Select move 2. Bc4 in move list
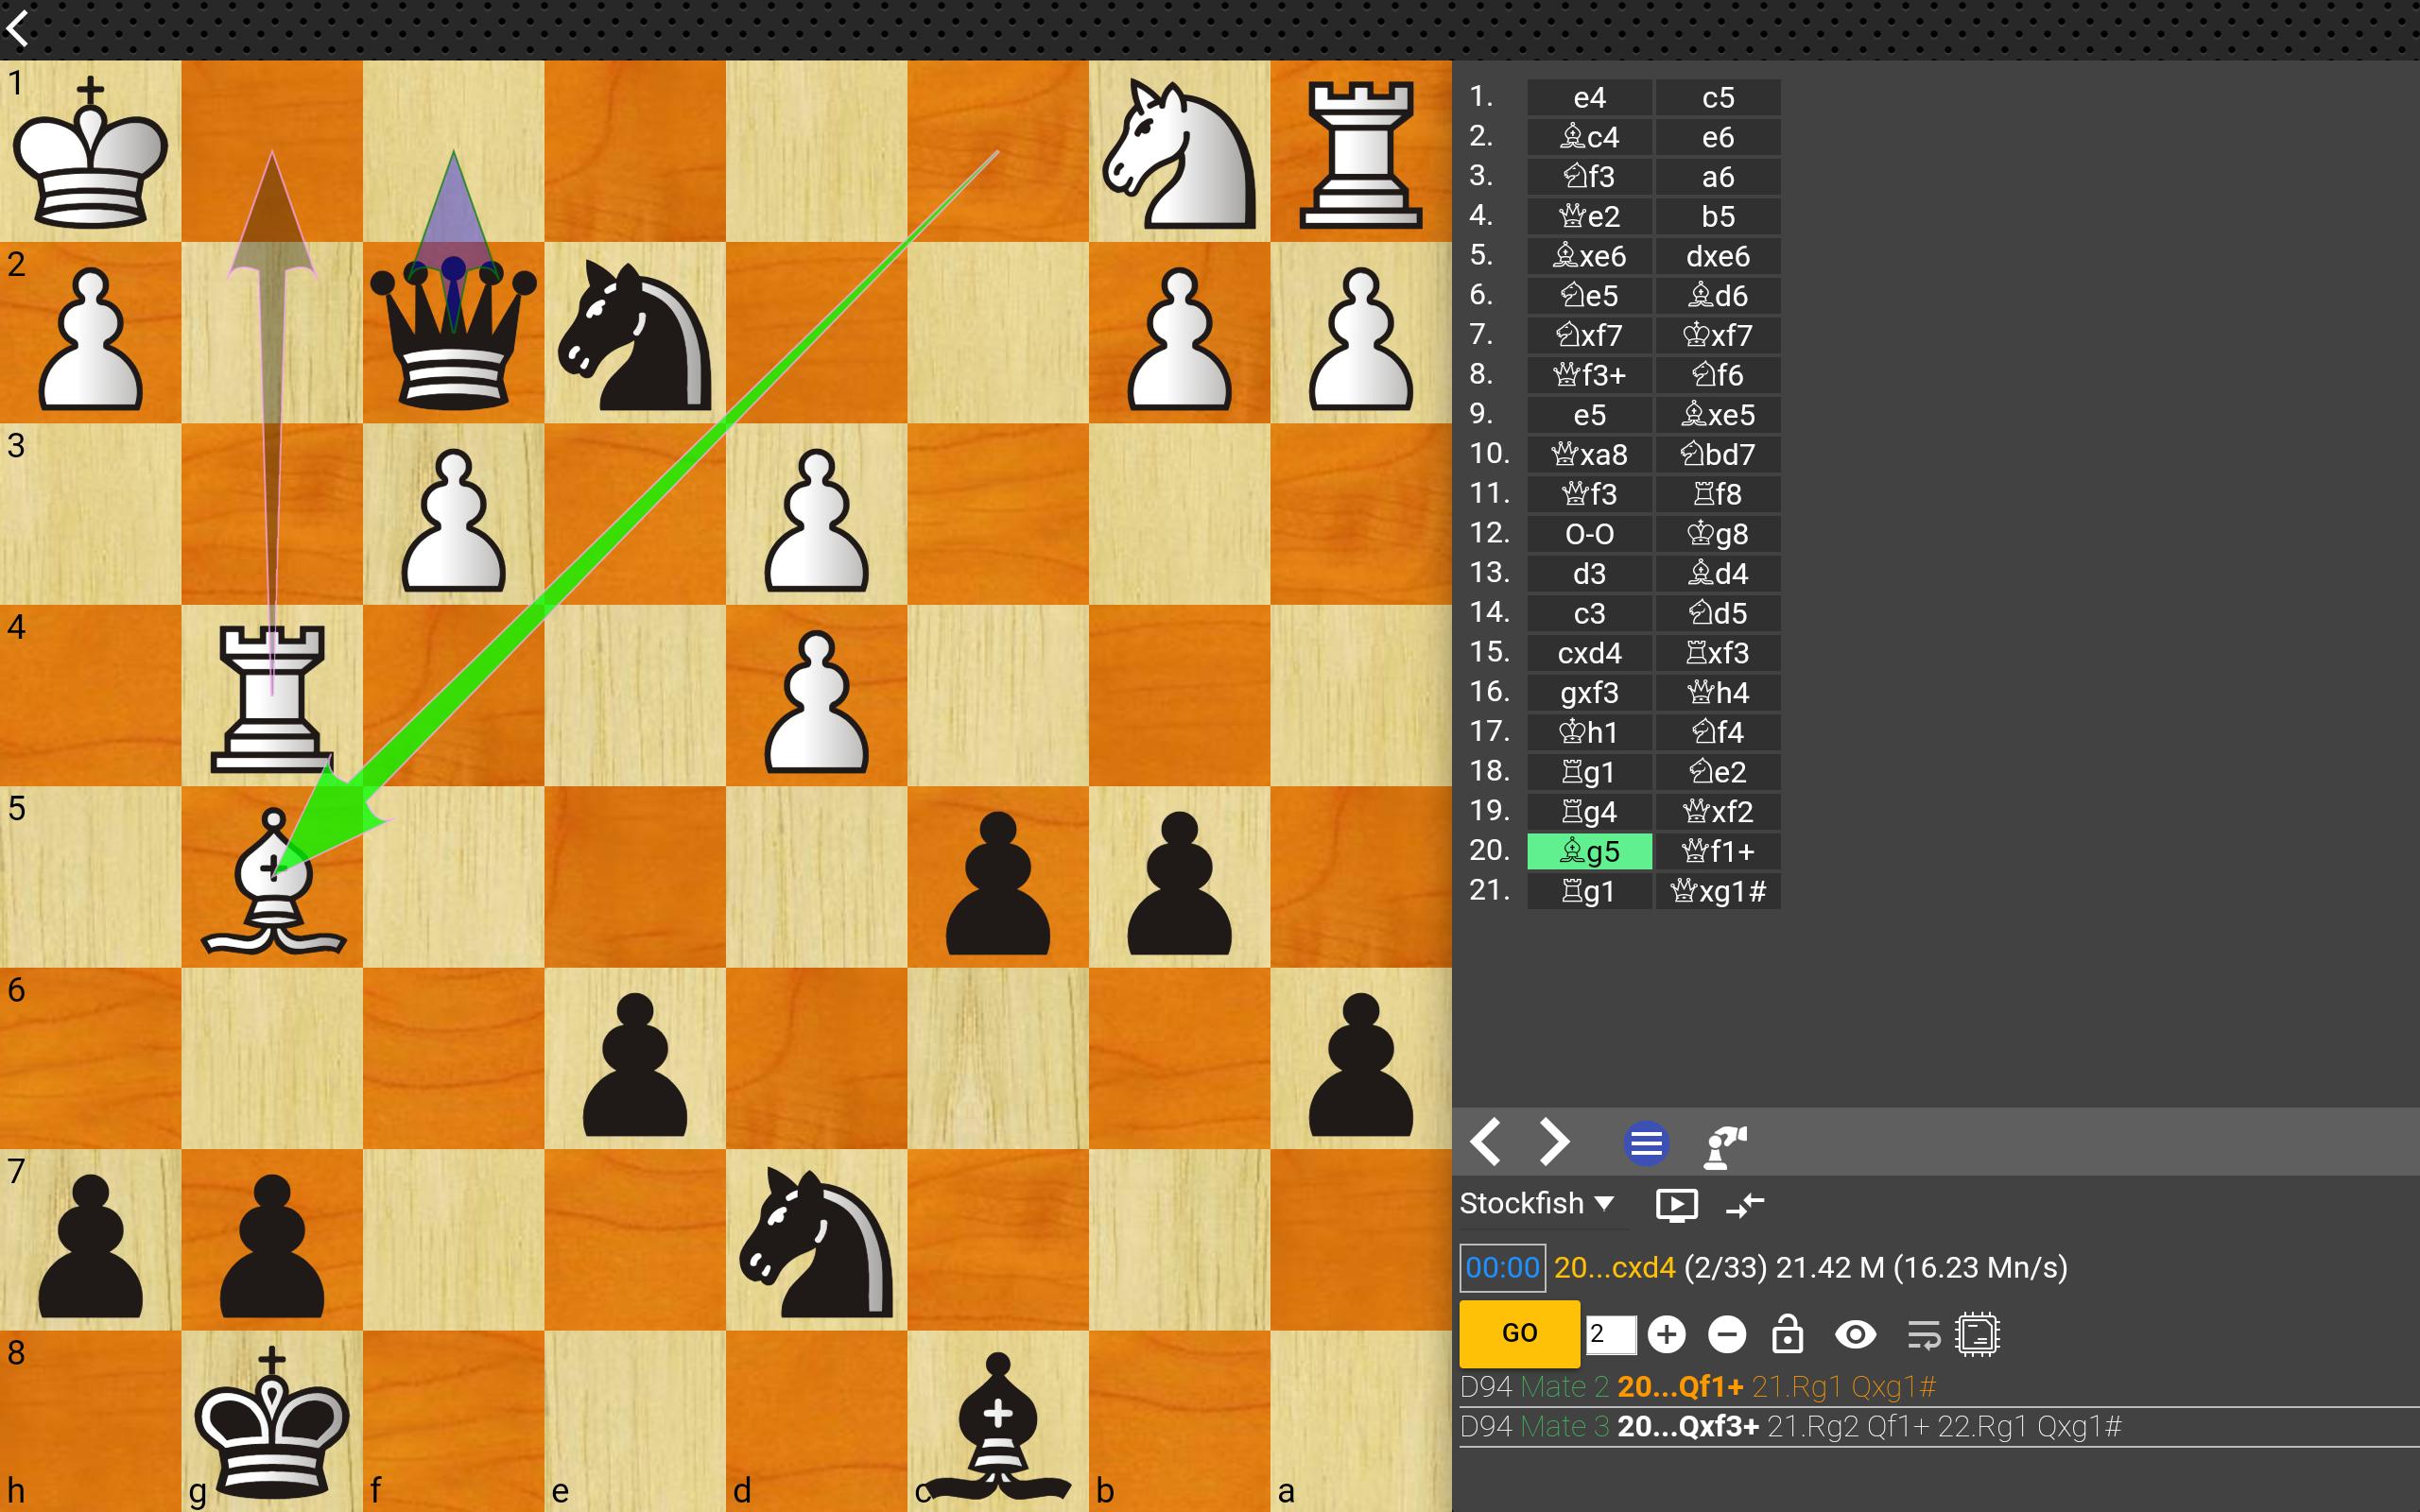 point(1589,137)
